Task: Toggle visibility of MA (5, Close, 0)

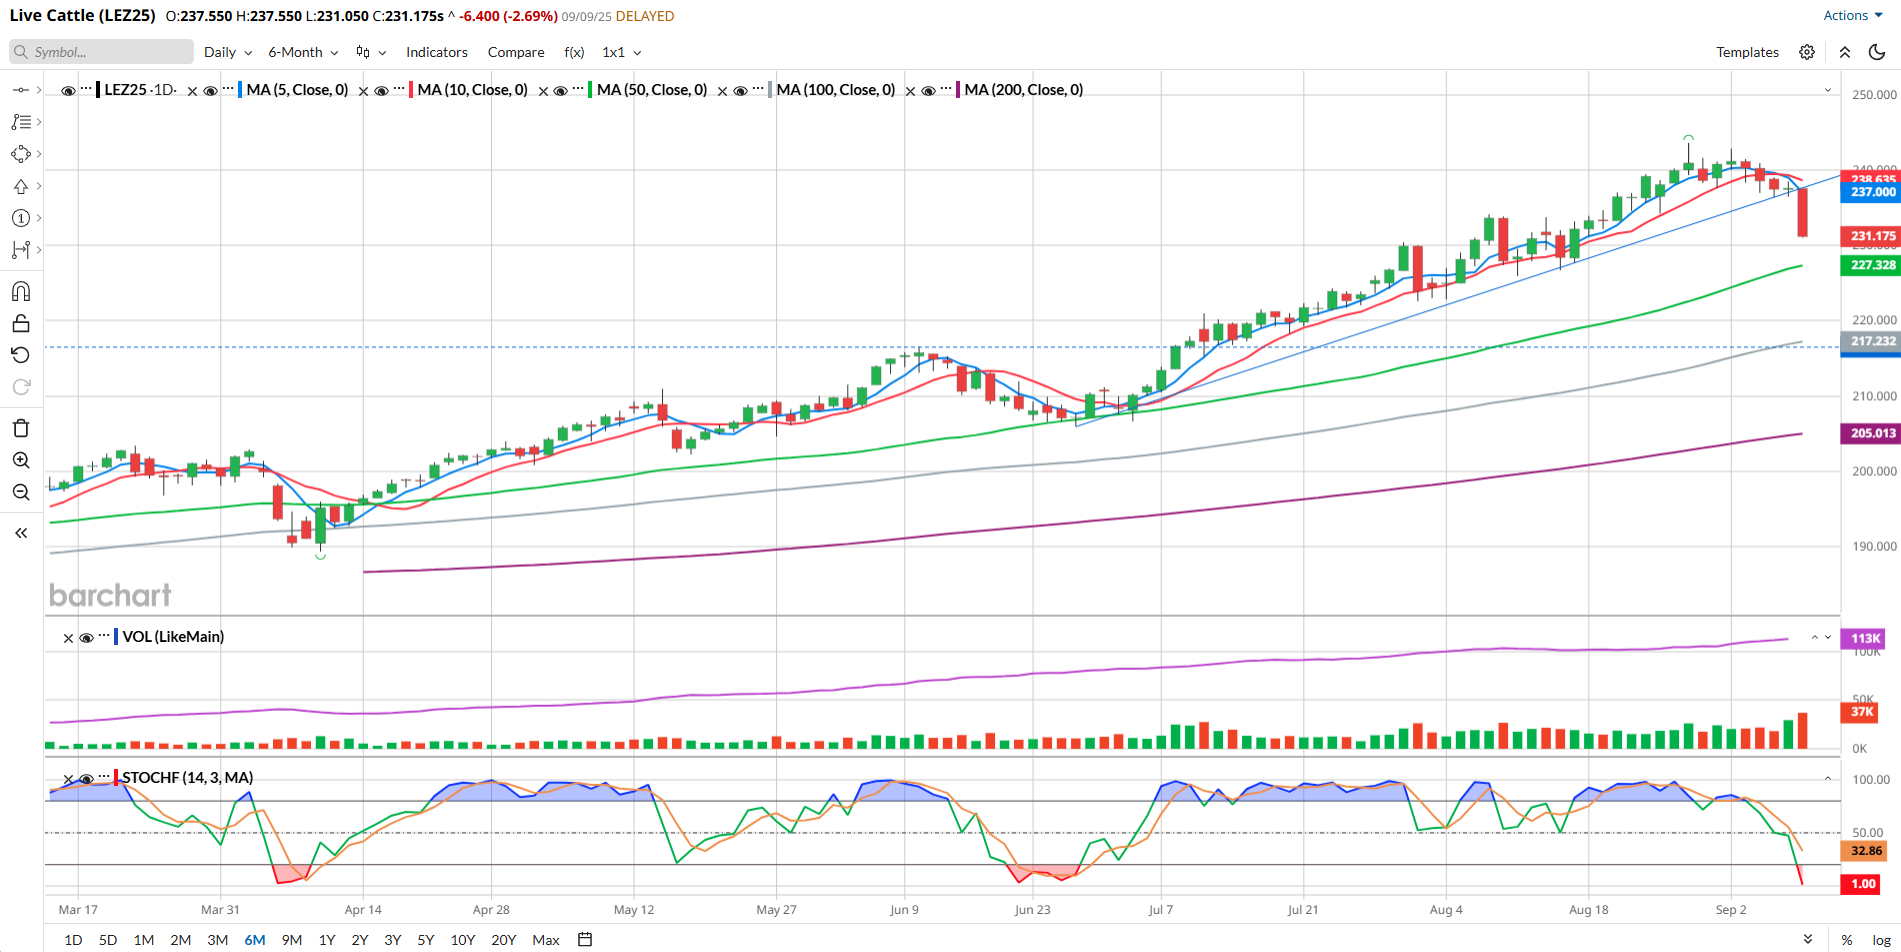Action: 211,91
